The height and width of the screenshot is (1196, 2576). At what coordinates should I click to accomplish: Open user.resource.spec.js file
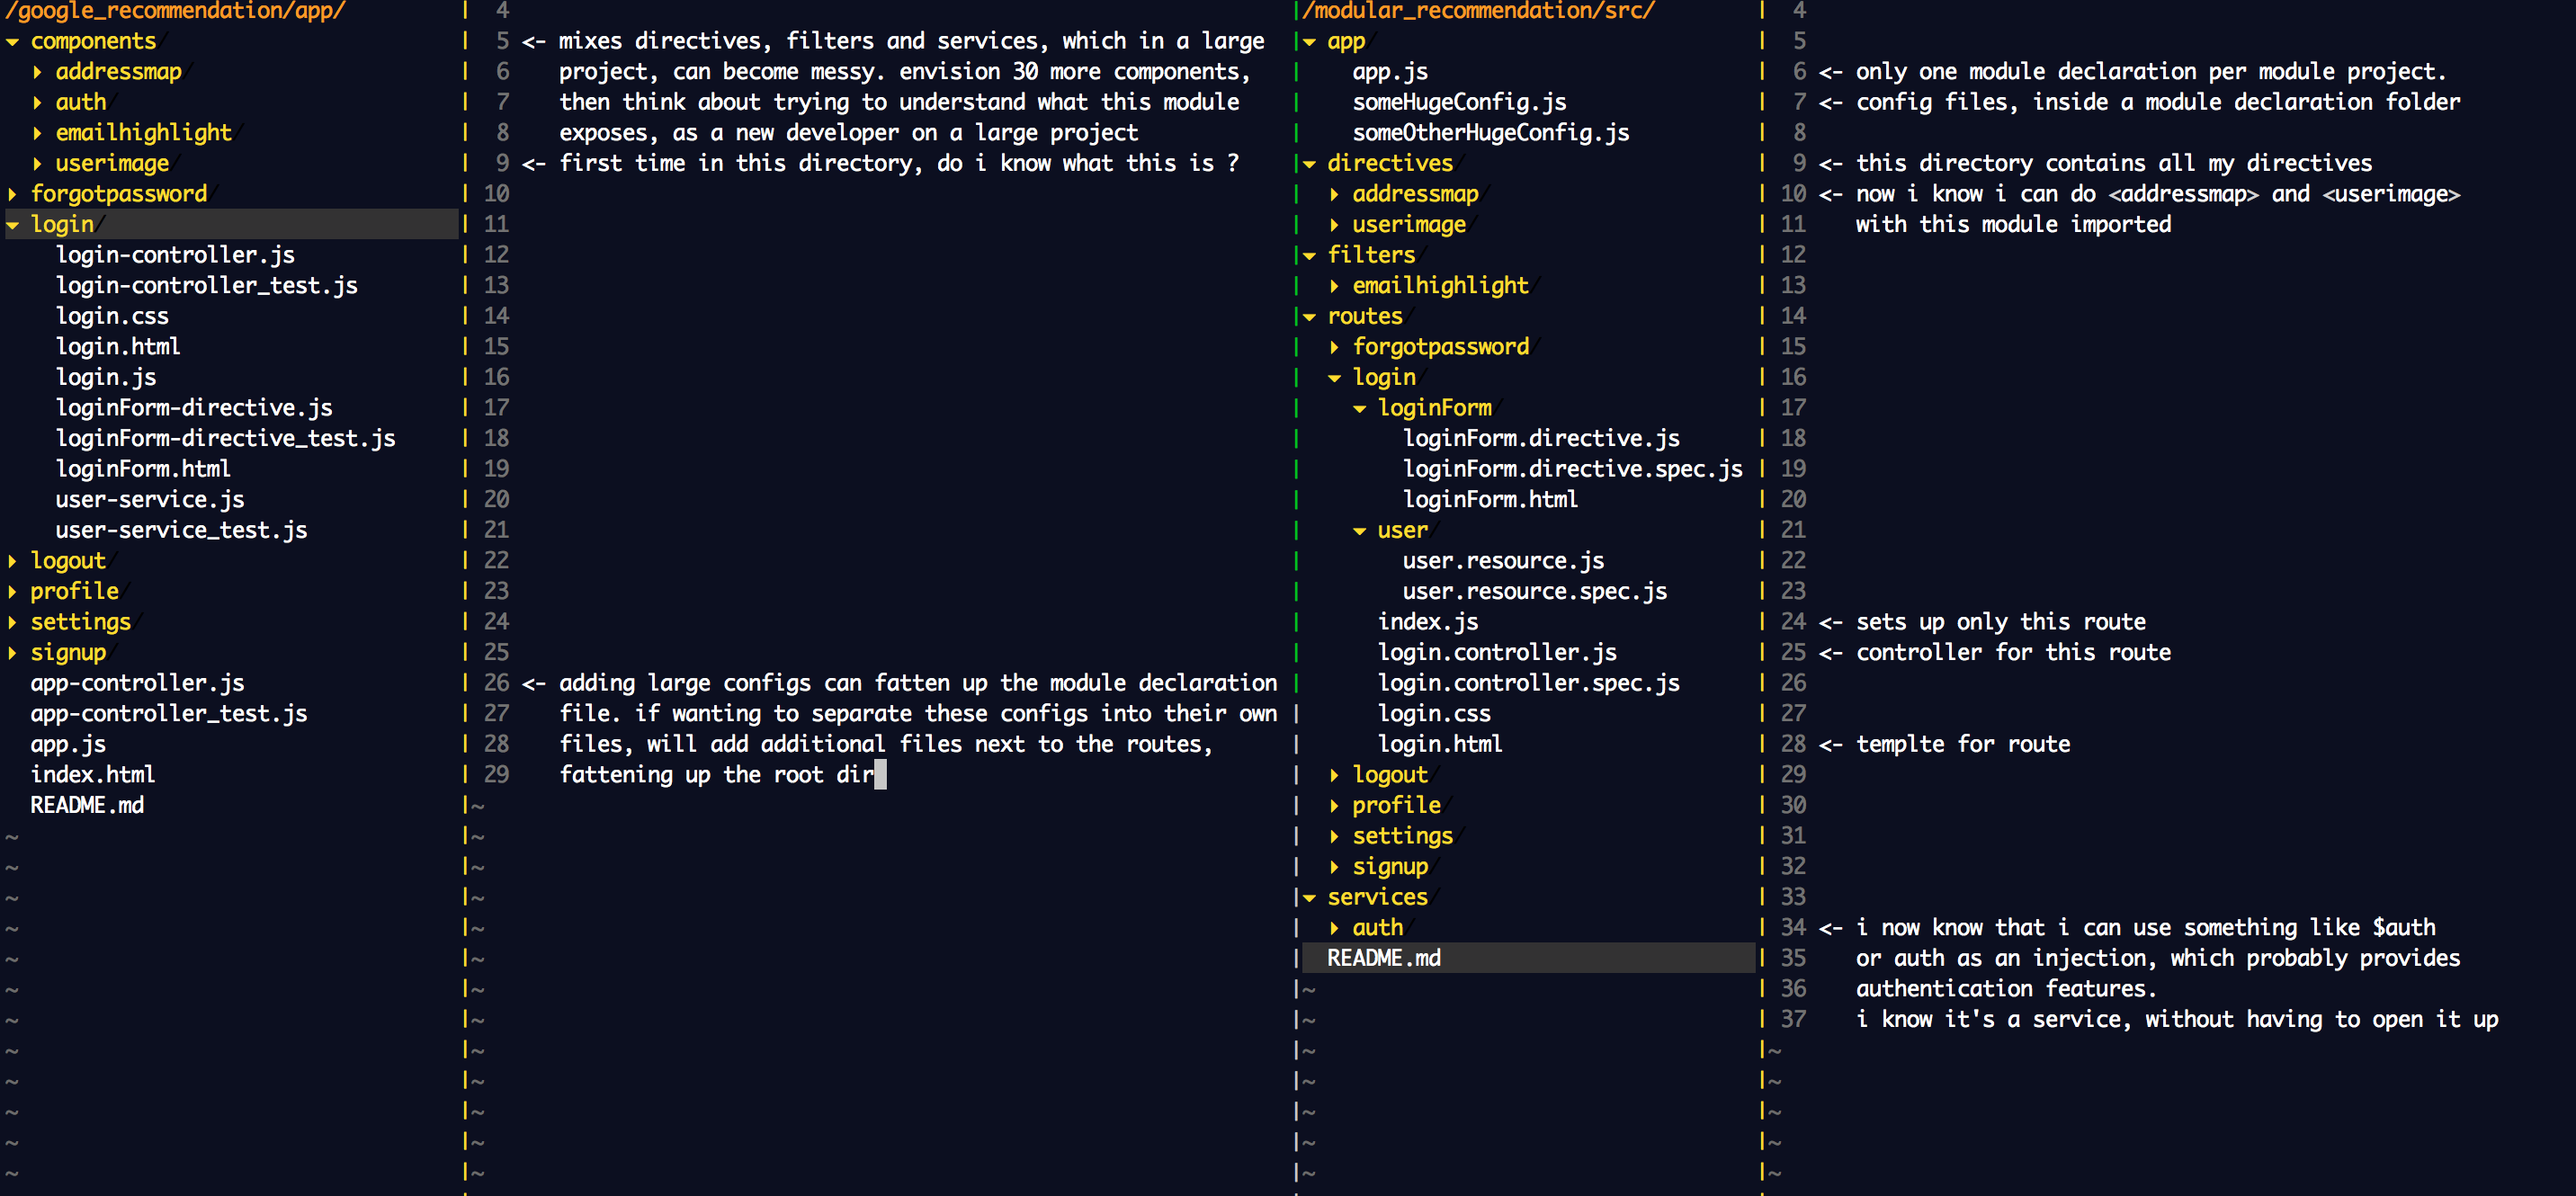[x=1534, y=591]
